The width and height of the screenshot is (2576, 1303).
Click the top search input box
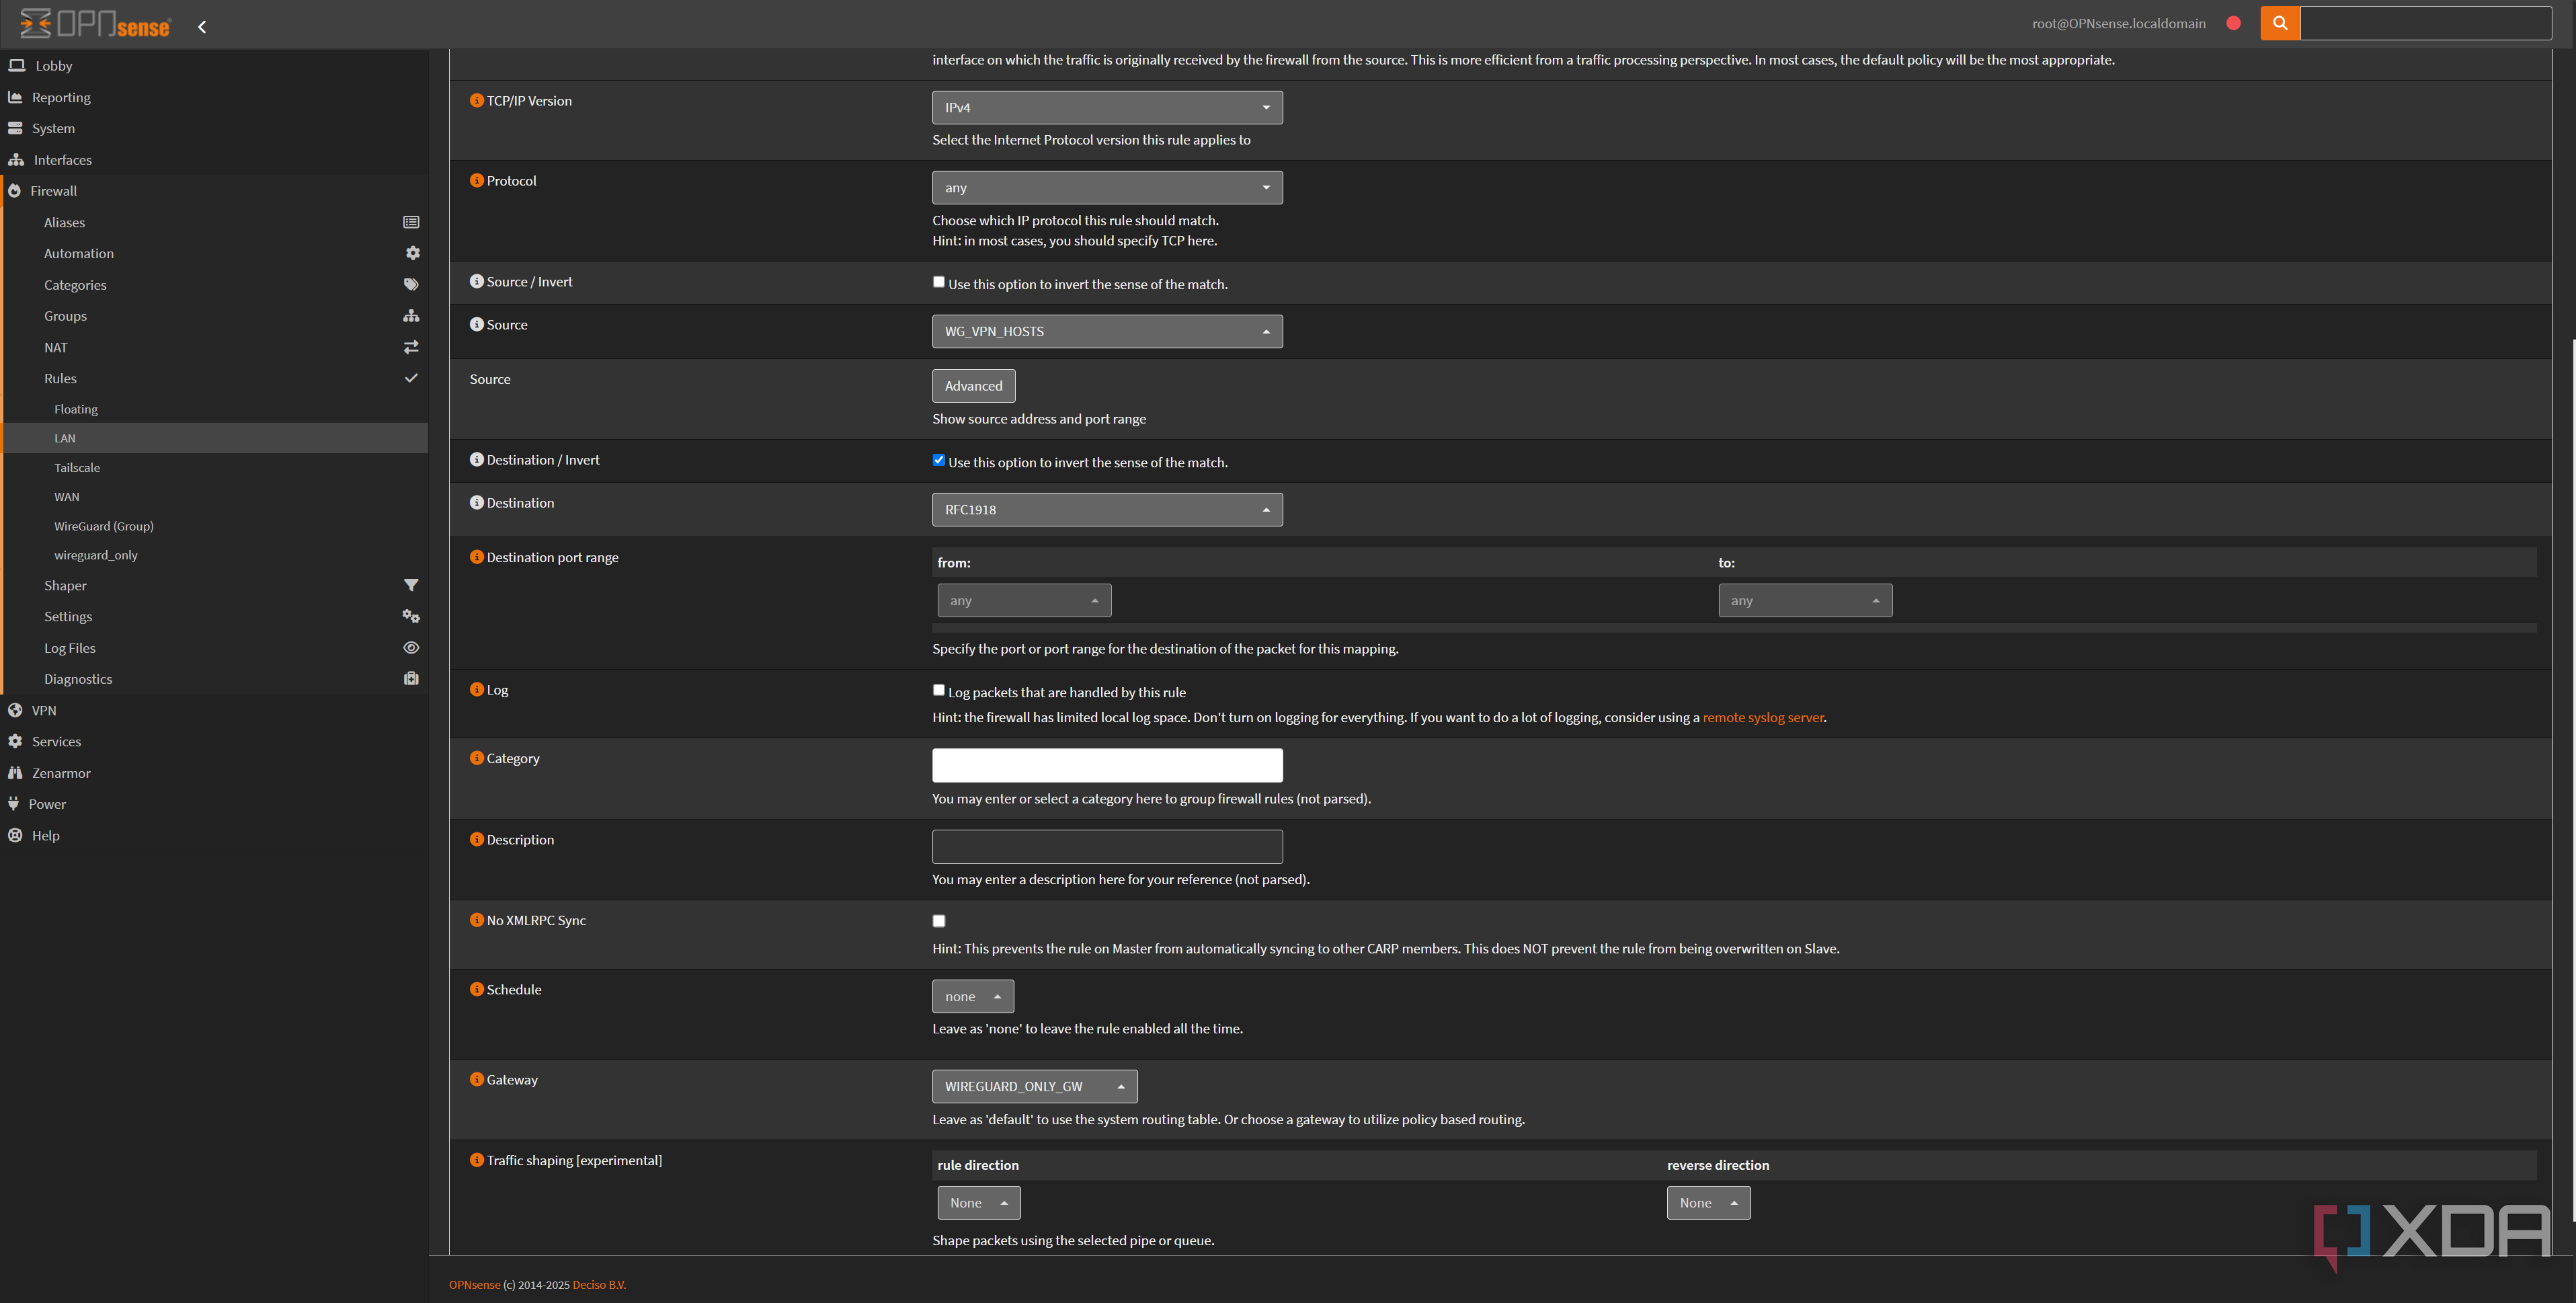2426,23
